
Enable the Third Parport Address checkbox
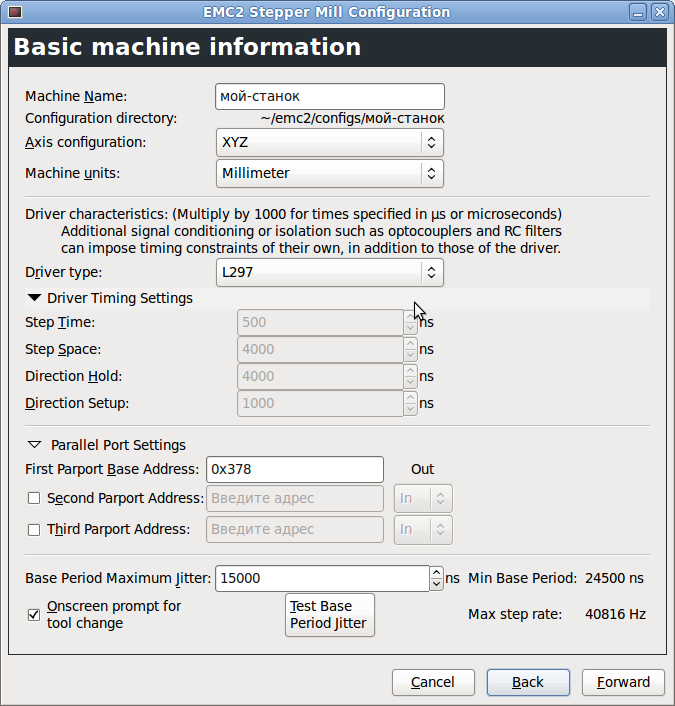click(34, 530)
